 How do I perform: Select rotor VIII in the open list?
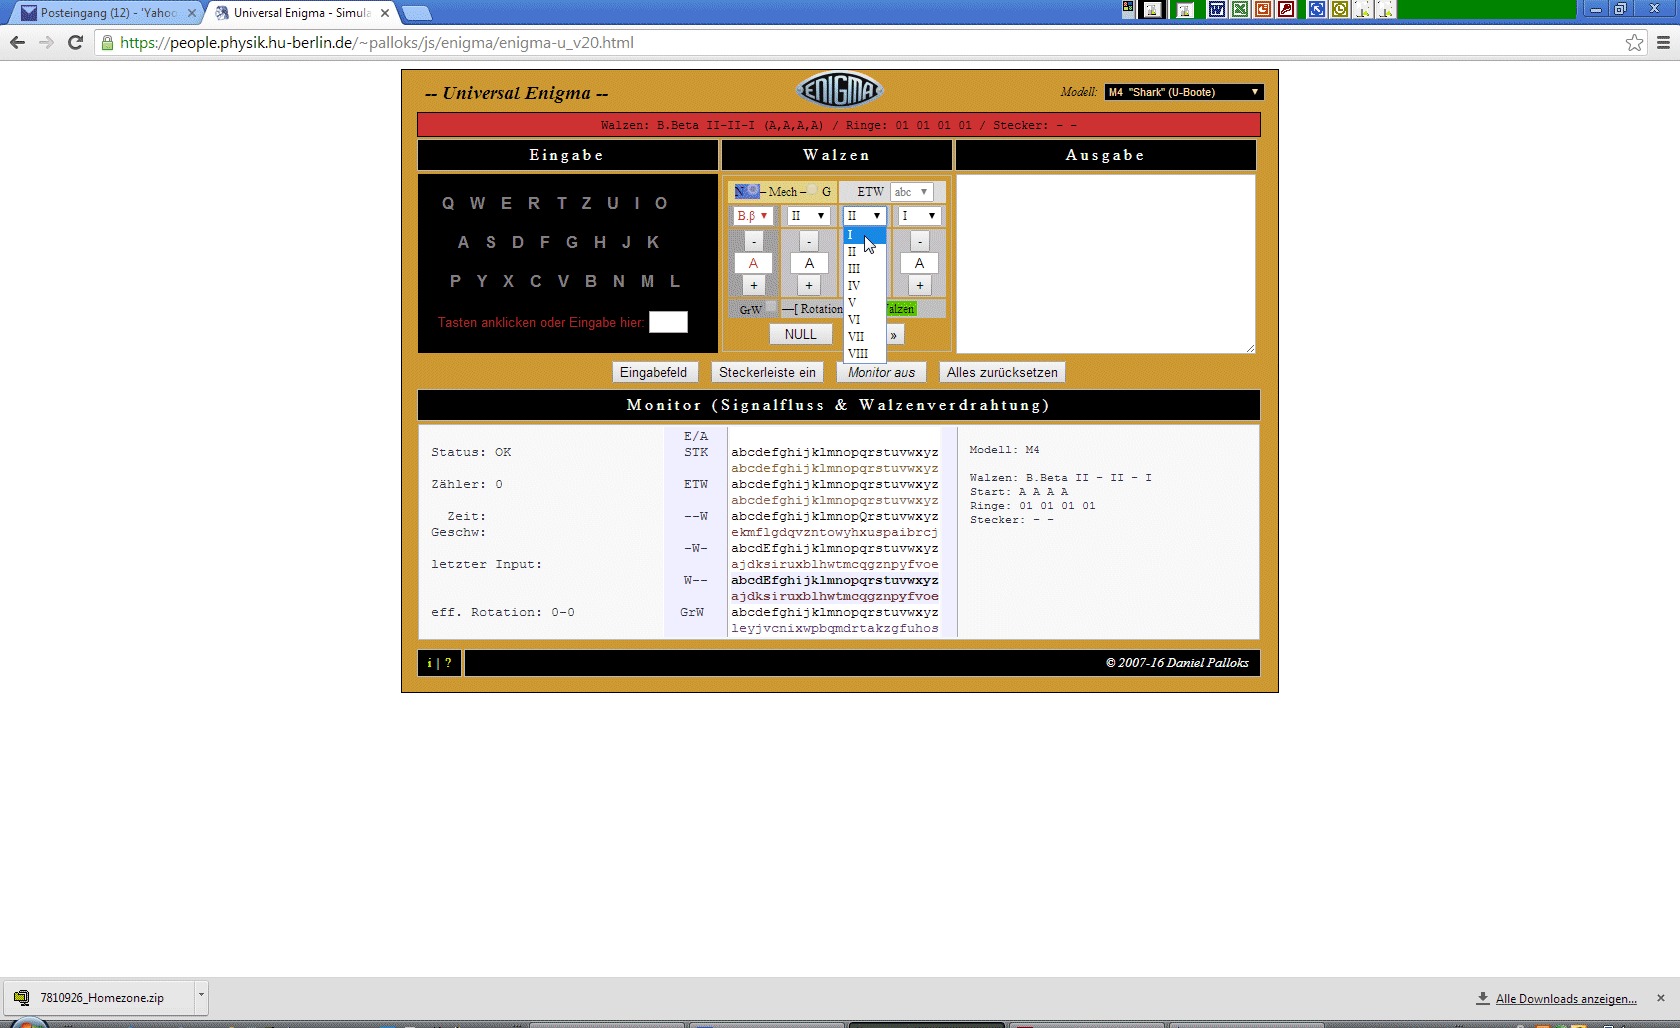(x=865, y=354)
